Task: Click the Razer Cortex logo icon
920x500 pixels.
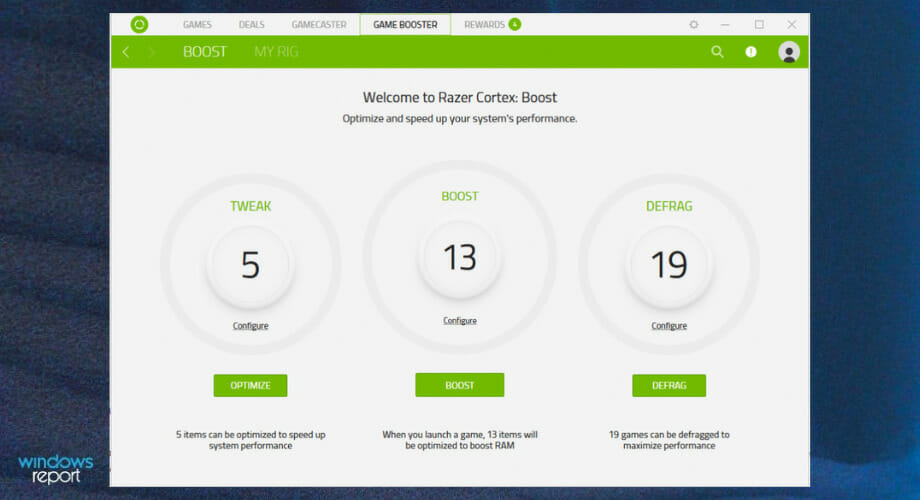Action: (x=139, y=25)
